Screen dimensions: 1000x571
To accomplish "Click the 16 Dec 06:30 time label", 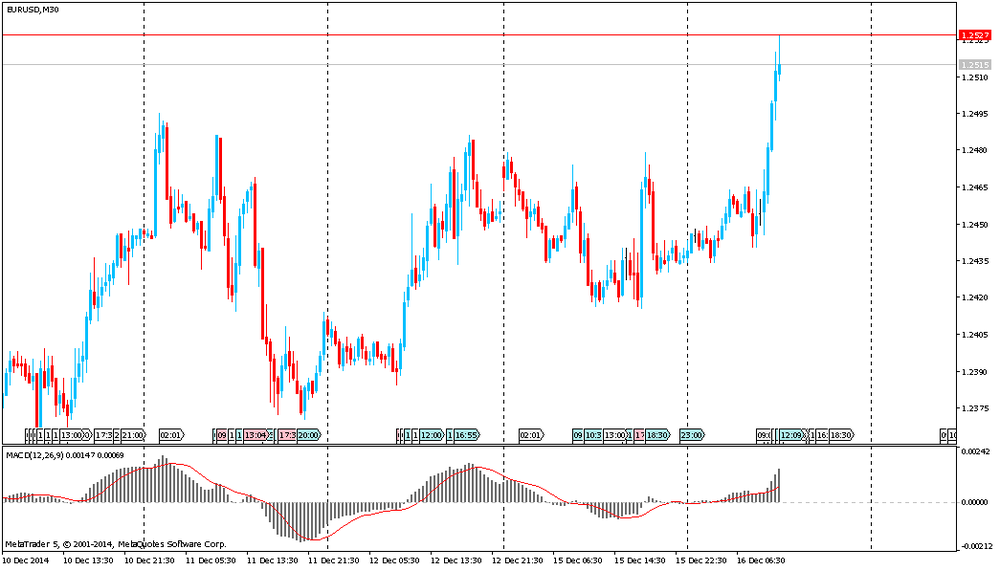I will coord(760,561).
